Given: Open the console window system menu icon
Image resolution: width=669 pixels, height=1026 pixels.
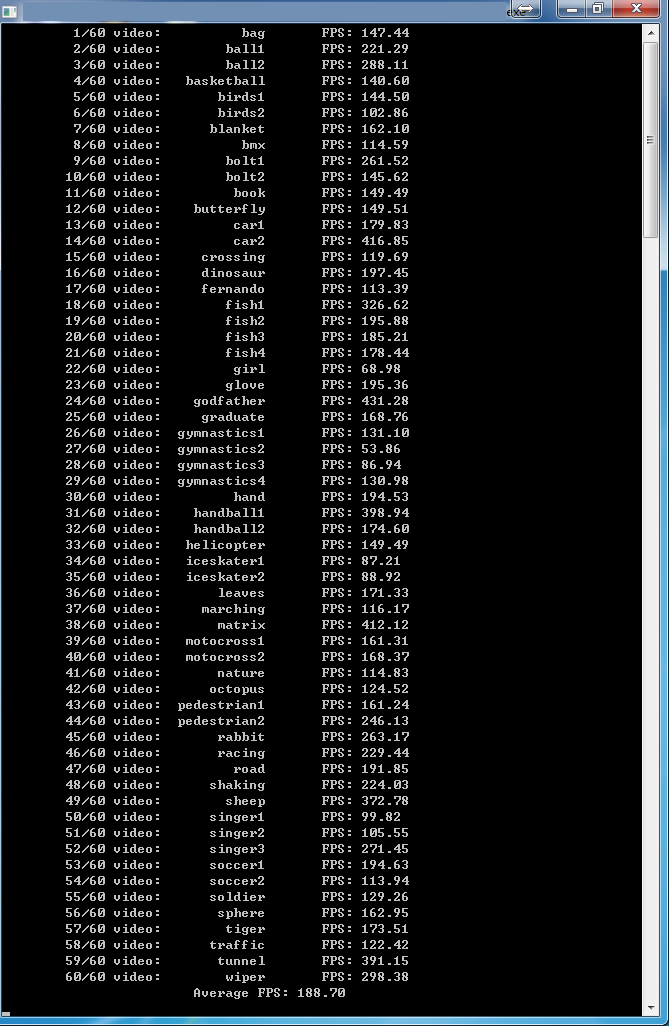Looking at the screenshot, I should [x=10, y=11].
